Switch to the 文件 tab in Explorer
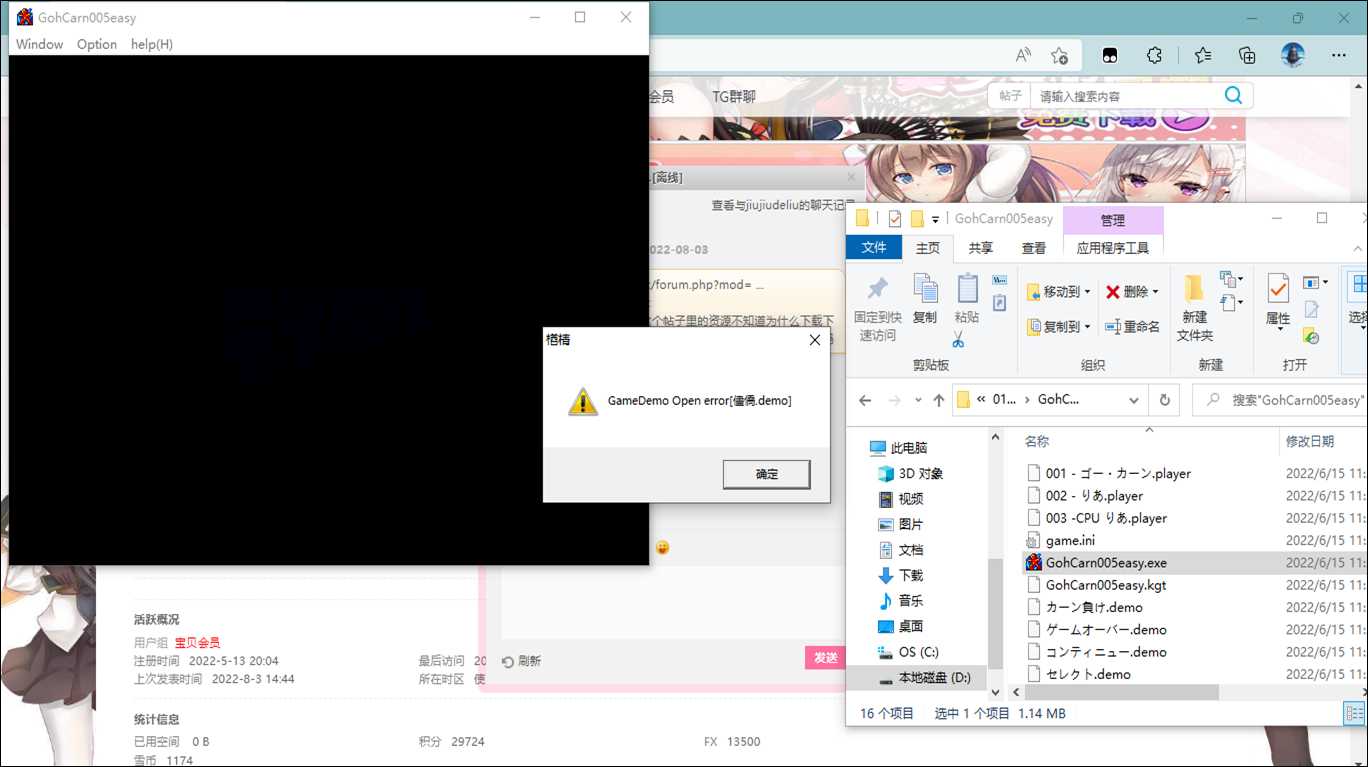1368x767 pixels. 874,248
